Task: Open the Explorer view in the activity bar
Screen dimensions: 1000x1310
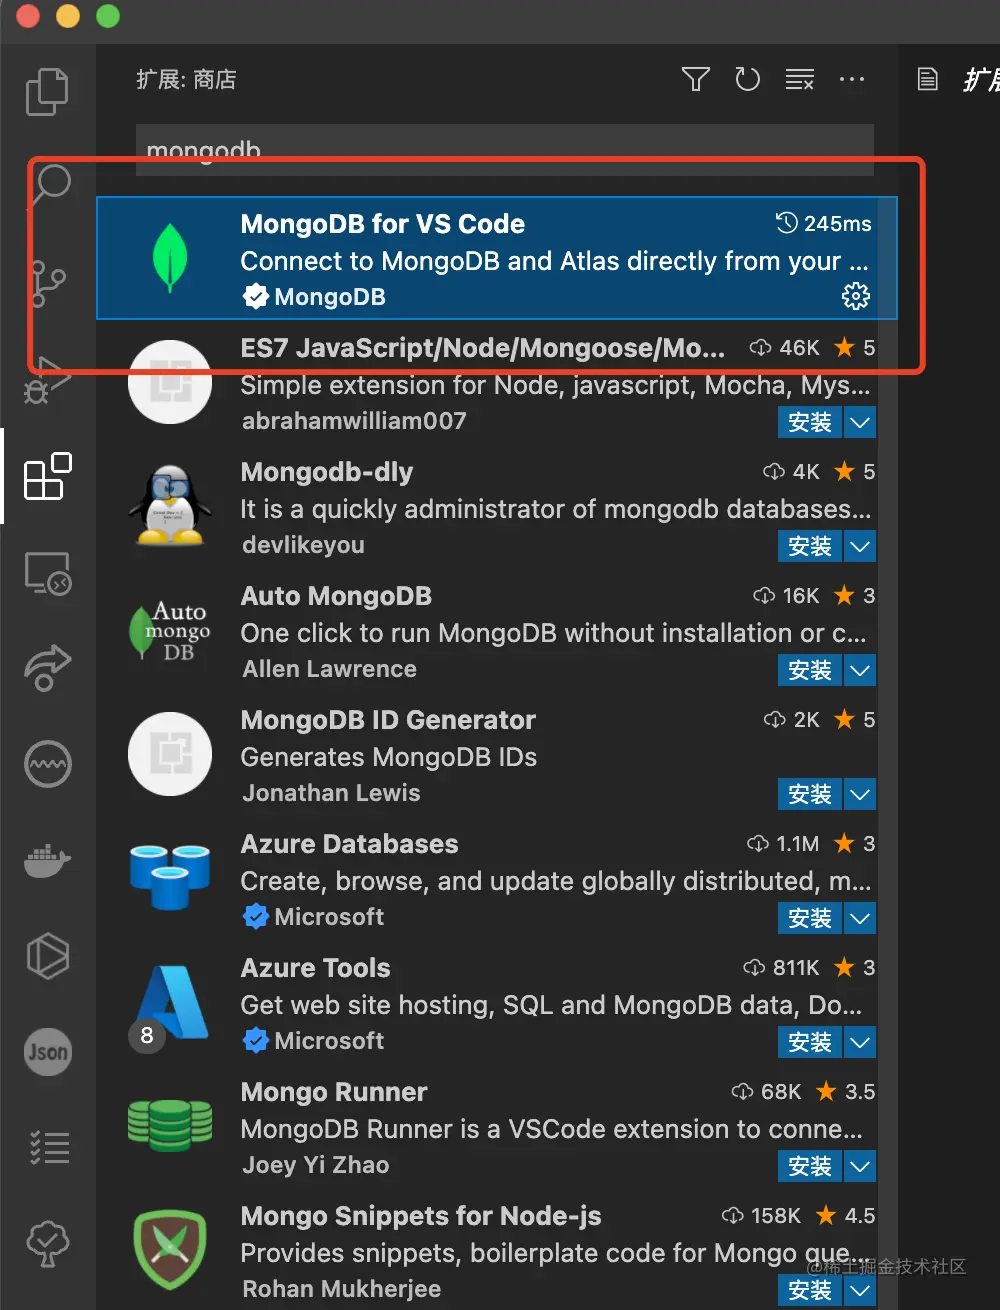Action: [47, 91]
